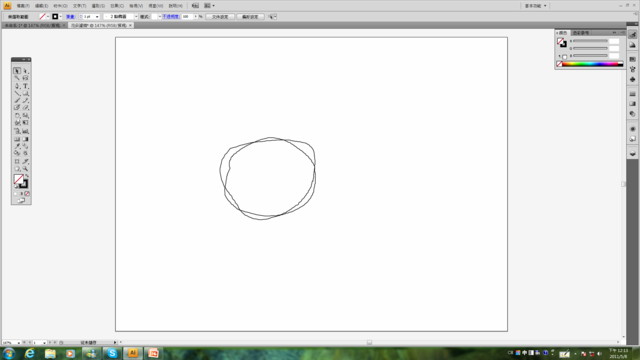Open stroke color dropdown in control bar
The image size is (640, 360).
pyautogui.click(x=60, y=17)
